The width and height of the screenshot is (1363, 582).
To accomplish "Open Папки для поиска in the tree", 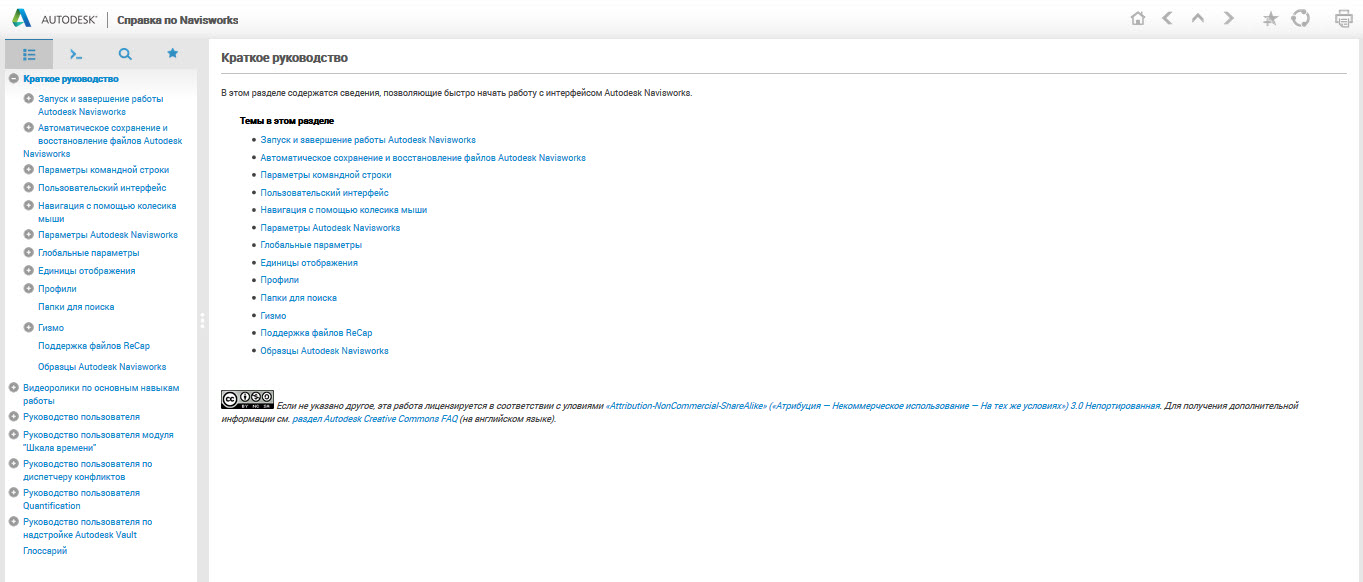I will pos(76,307).
